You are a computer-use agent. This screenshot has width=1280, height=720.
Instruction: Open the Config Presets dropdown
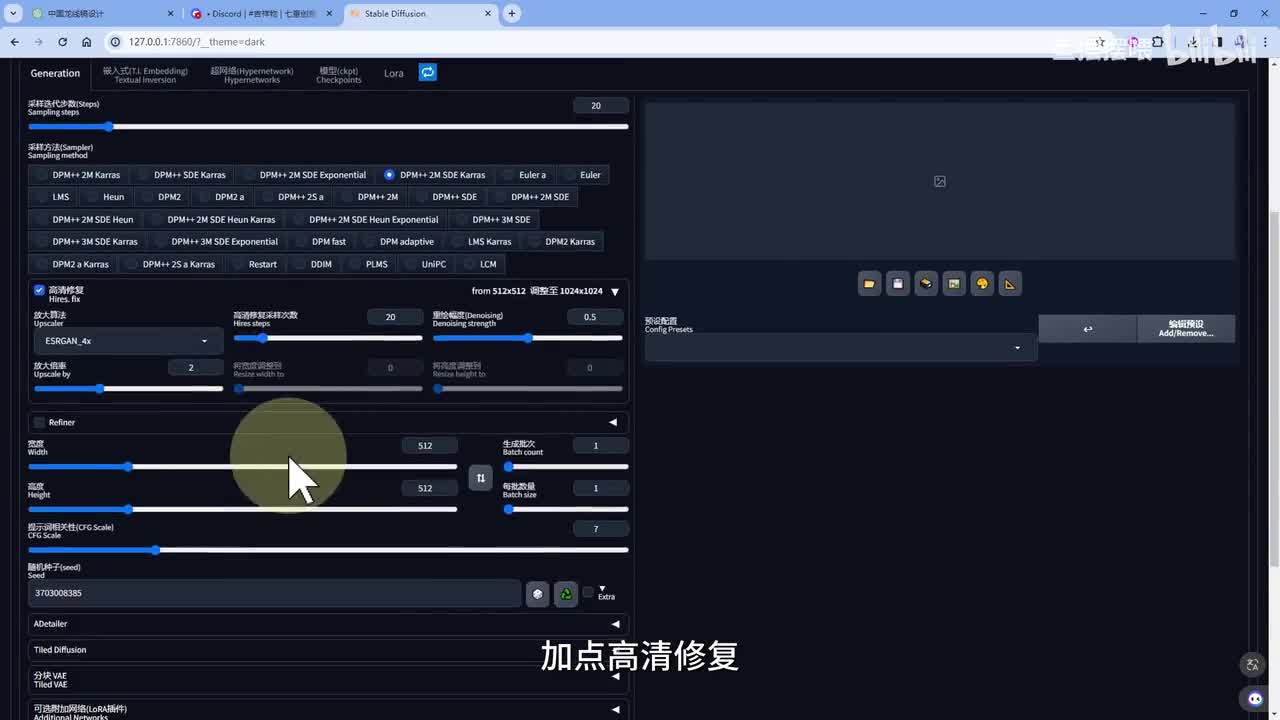[x=840, y=347]
